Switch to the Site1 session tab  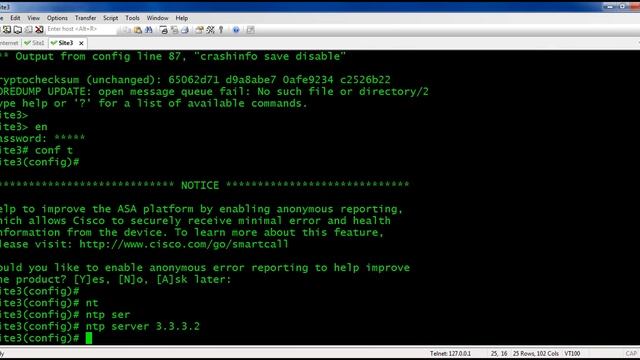[35, 43]
